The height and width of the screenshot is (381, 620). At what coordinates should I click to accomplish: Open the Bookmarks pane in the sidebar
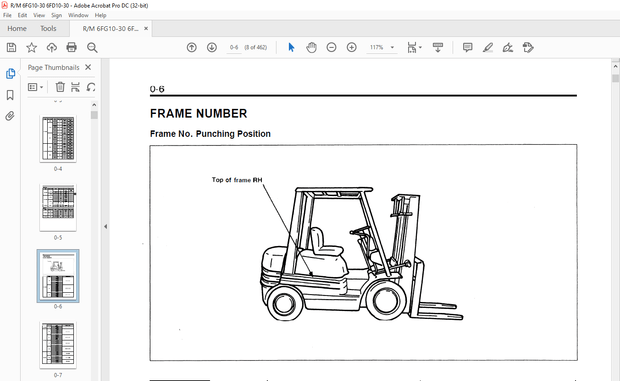pyautogui.click(x=10, y=95)
